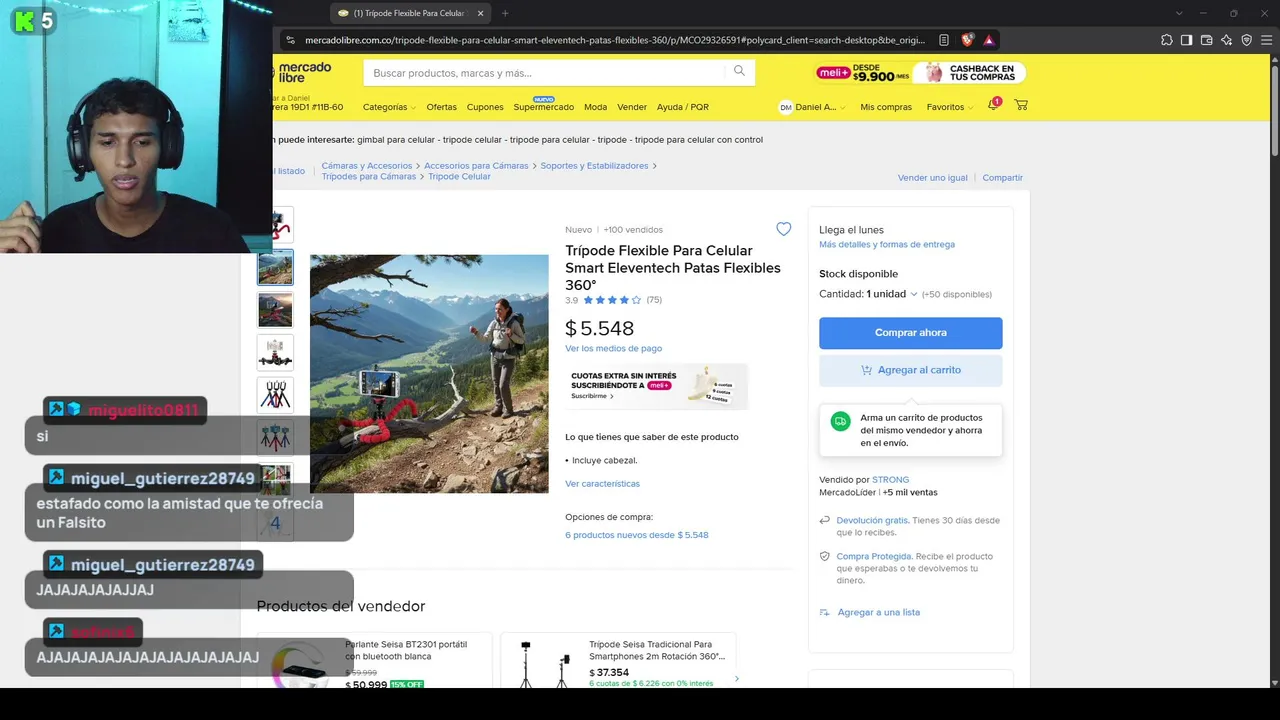Viewport: 1280px width, 720px height.
Task: Close the Trípode Flexible browser tab
Action: click(x=480, y=13)
